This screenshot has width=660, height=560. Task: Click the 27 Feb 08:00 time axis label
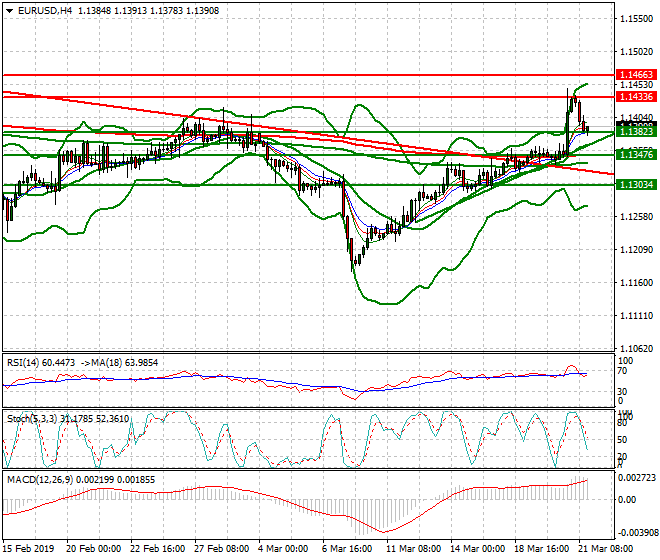(221, 549)
